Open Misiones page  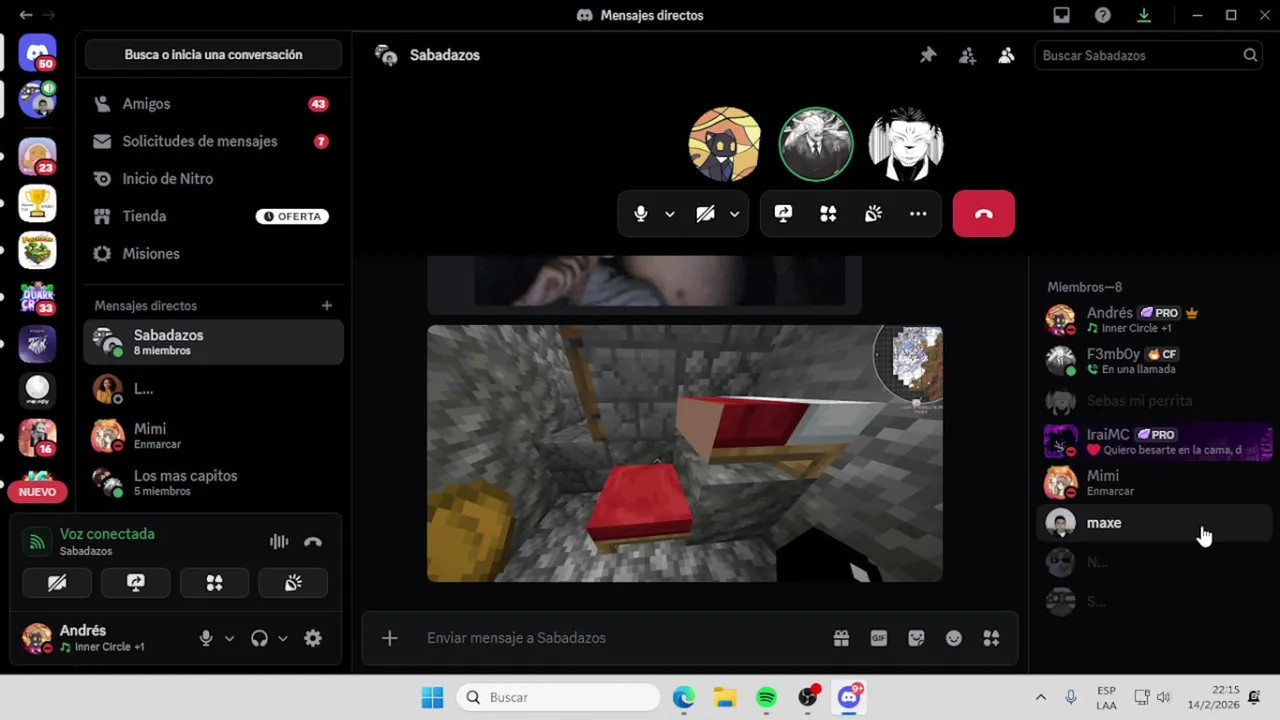(x=213, y=254)
